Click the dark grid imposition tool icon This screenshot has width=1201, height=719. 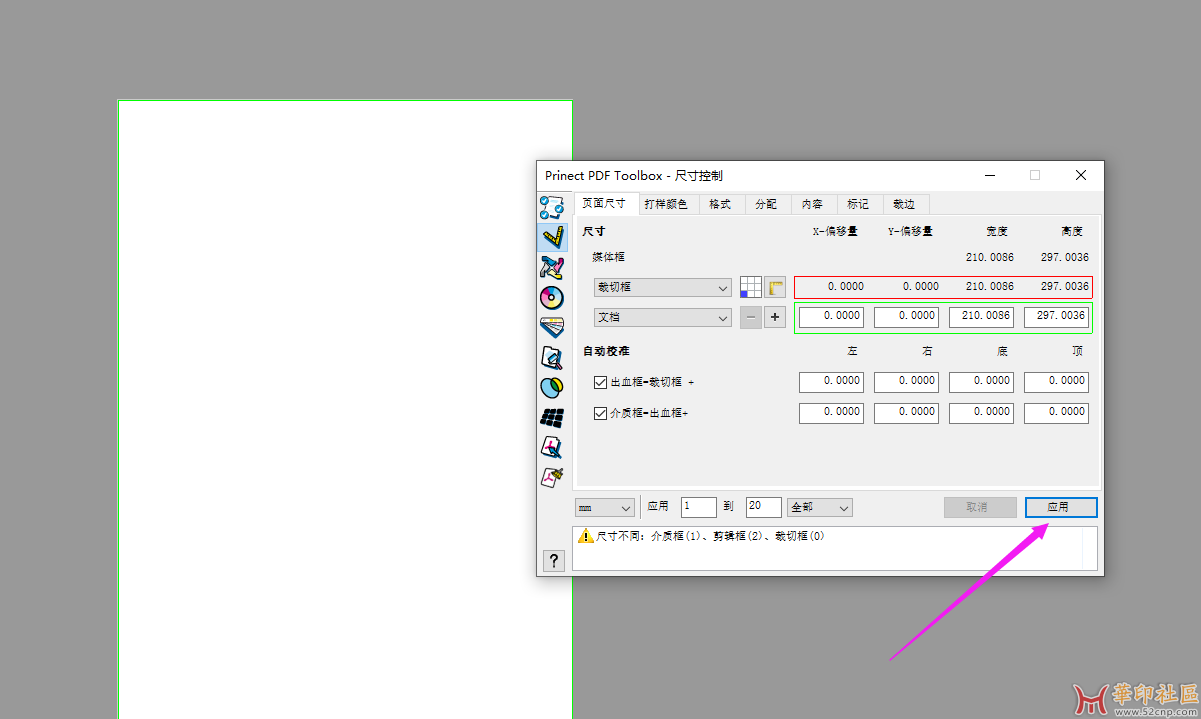pyautogui.click(x=554, y=416)
